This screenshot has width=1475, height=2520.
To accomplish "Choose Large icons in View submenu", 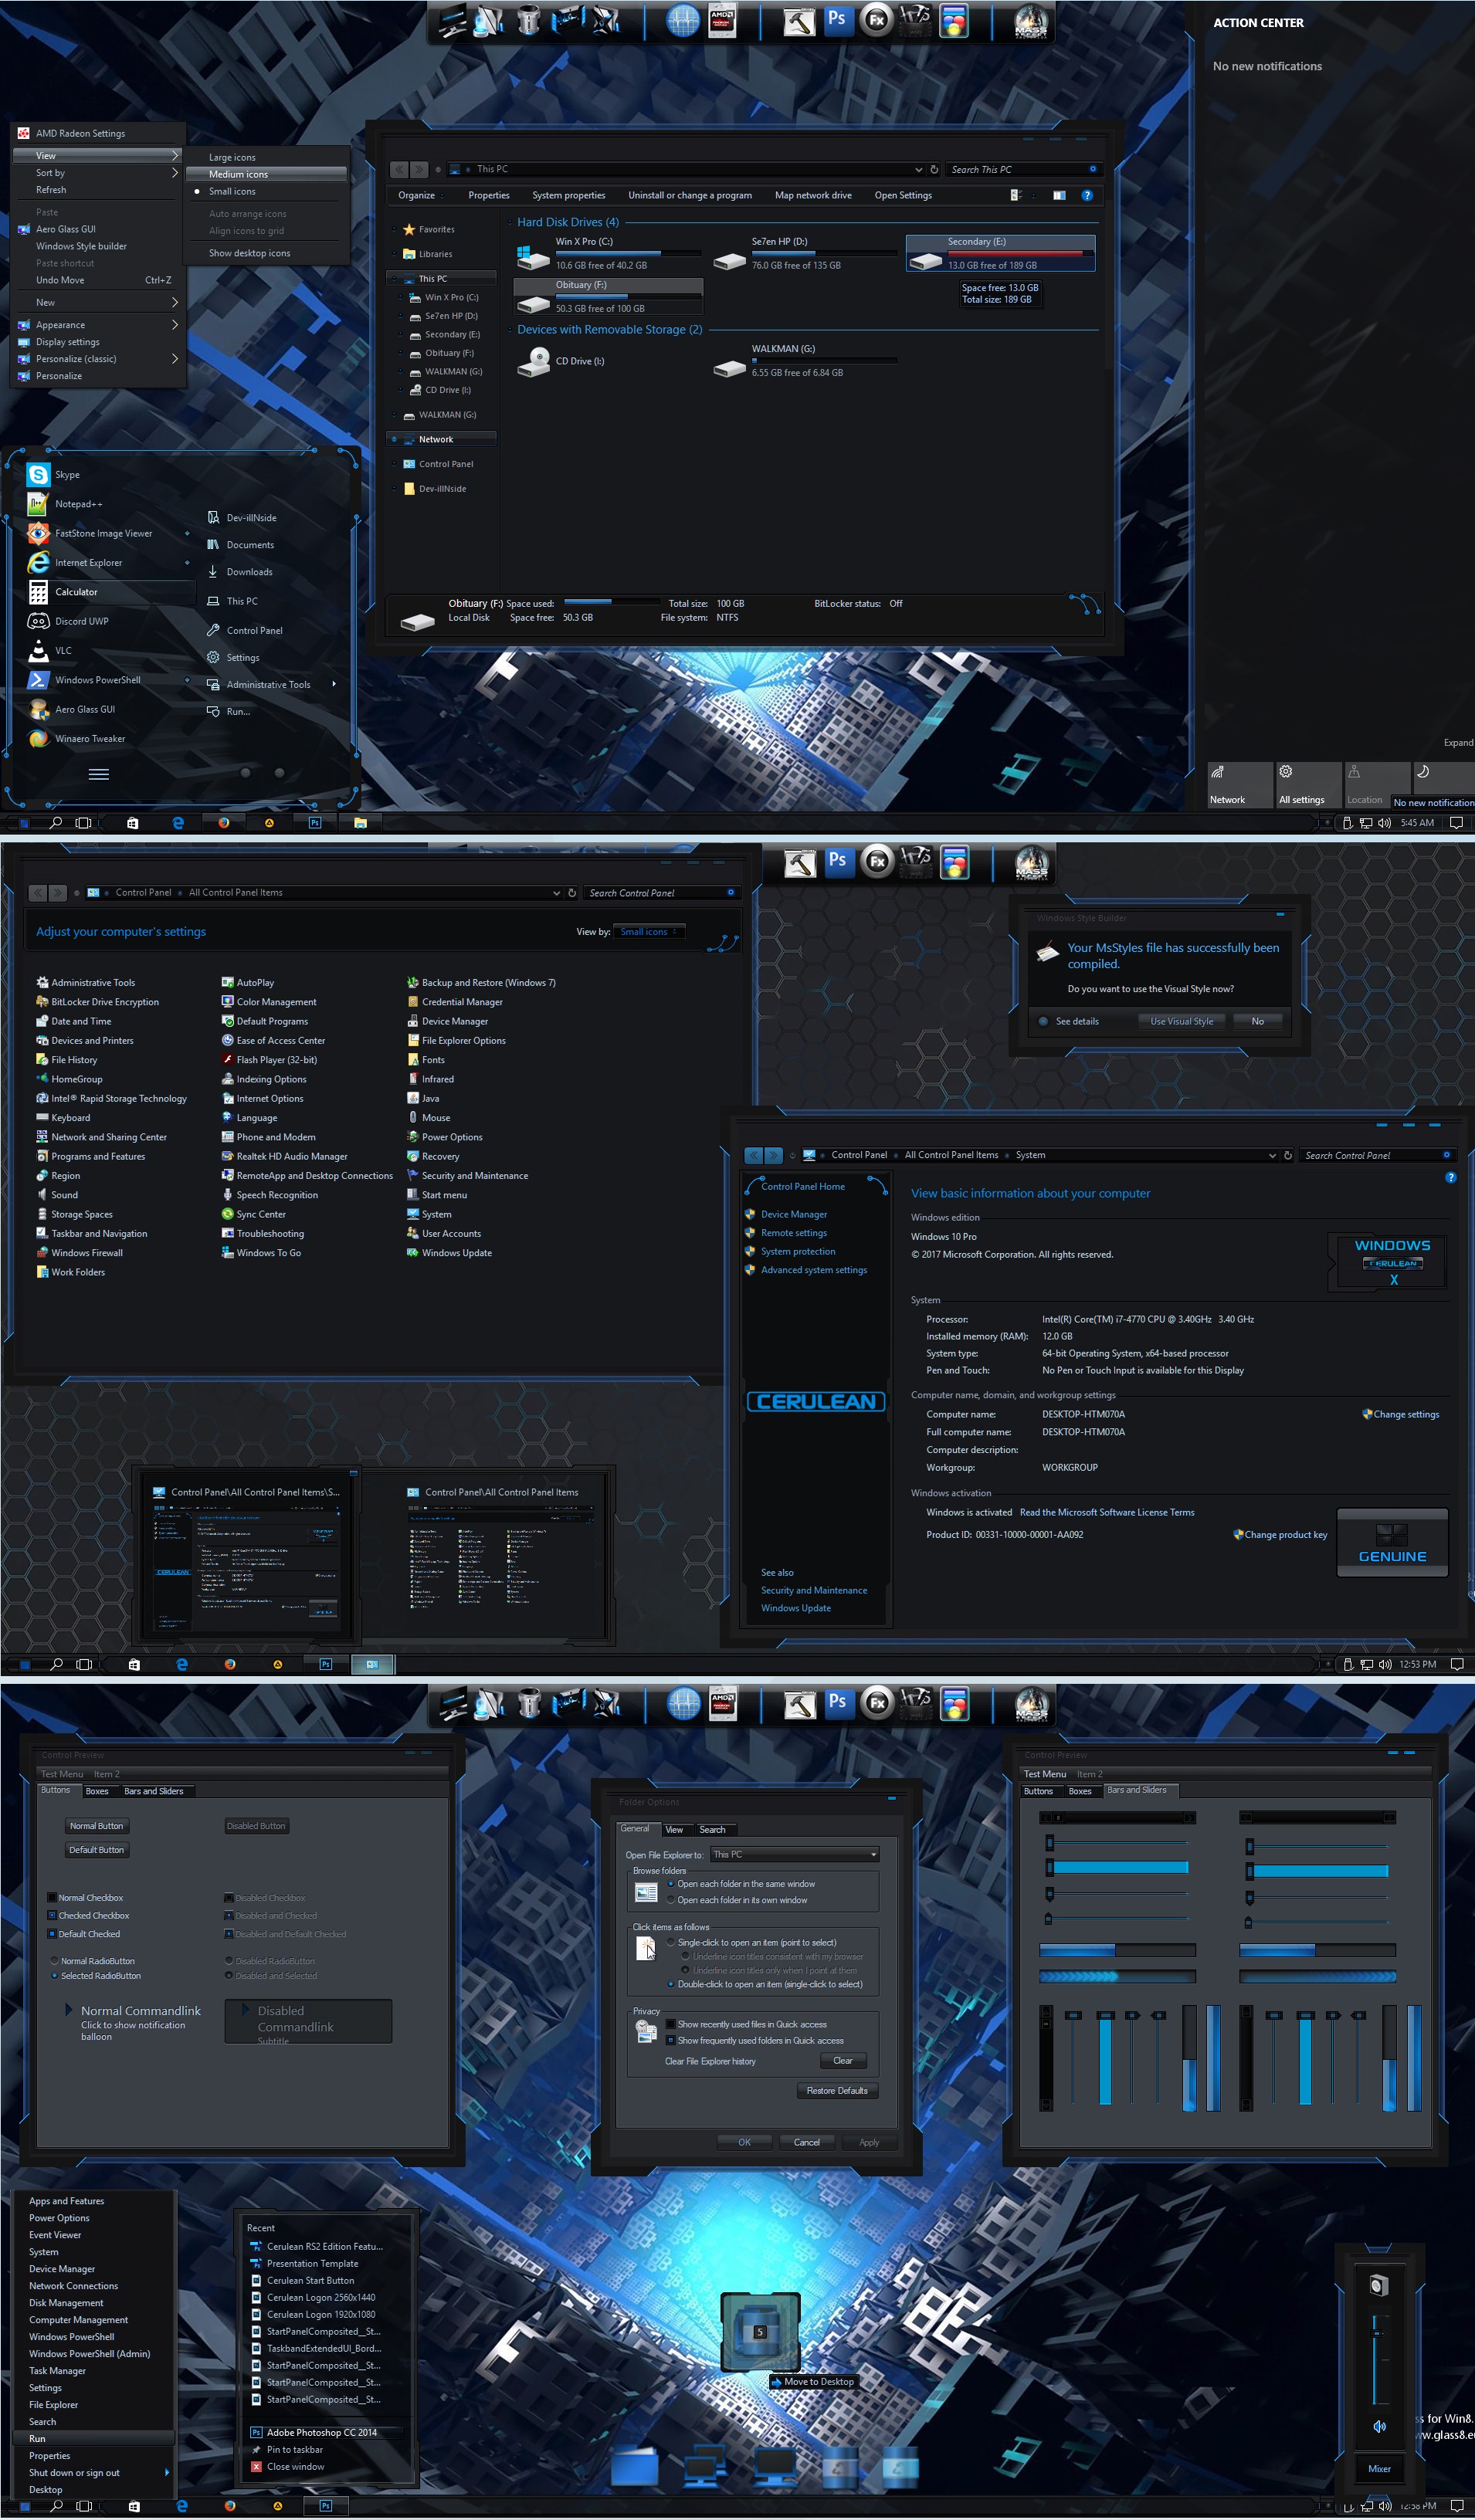I will coord(232,157).
